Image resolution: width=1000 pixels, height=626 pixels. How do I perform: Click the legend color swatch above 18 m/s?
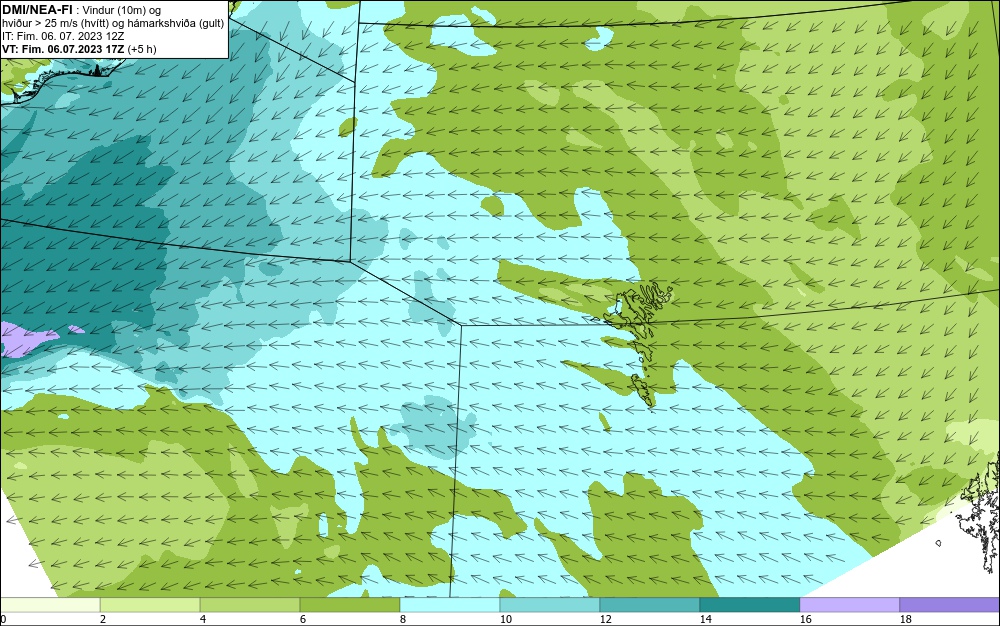(x=949, y=604)
